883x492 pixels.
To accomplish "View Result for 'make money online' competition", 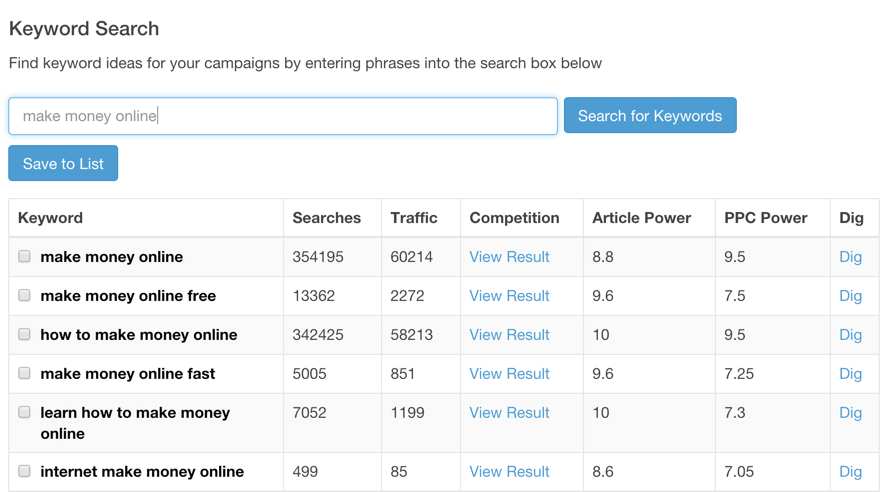I will point(509,257).
